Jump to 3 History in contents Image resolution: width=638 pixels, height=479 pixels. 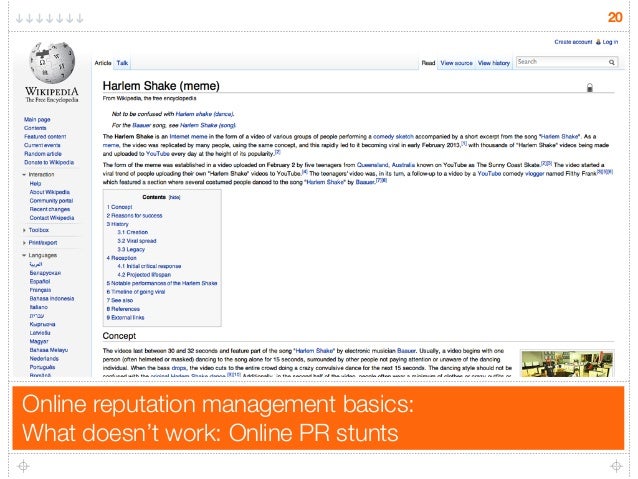click(118, 224)
